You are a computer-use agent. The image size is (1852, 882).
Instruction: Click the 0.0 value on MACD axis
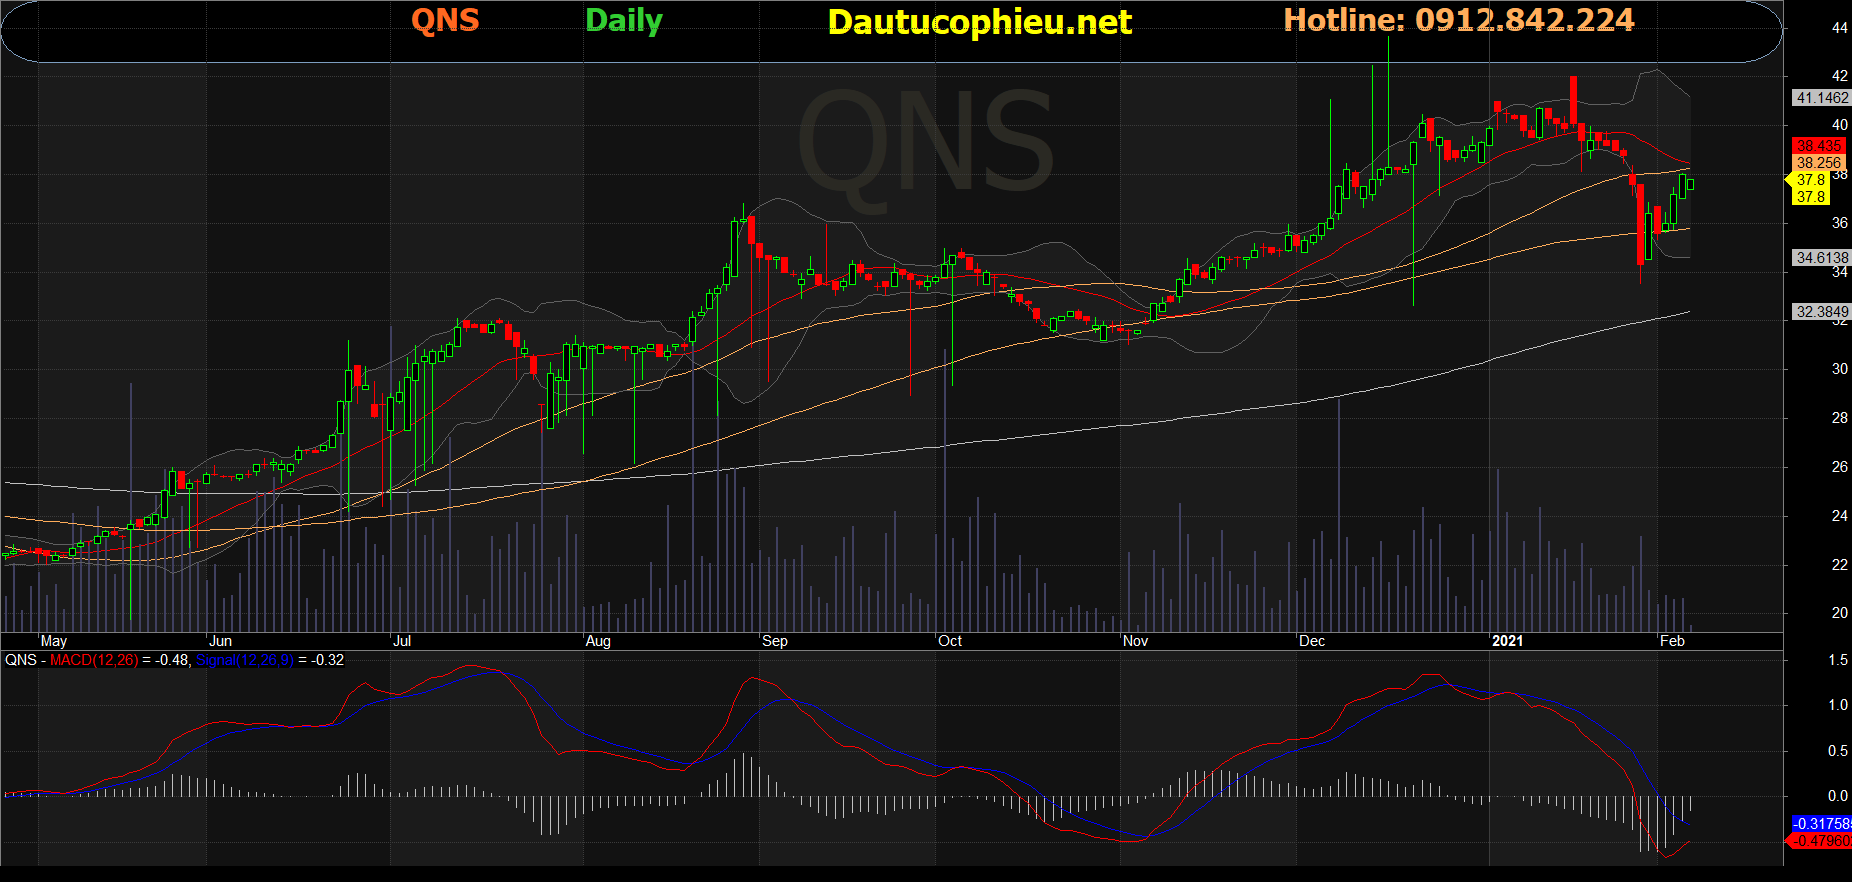tap(1838, 796)
